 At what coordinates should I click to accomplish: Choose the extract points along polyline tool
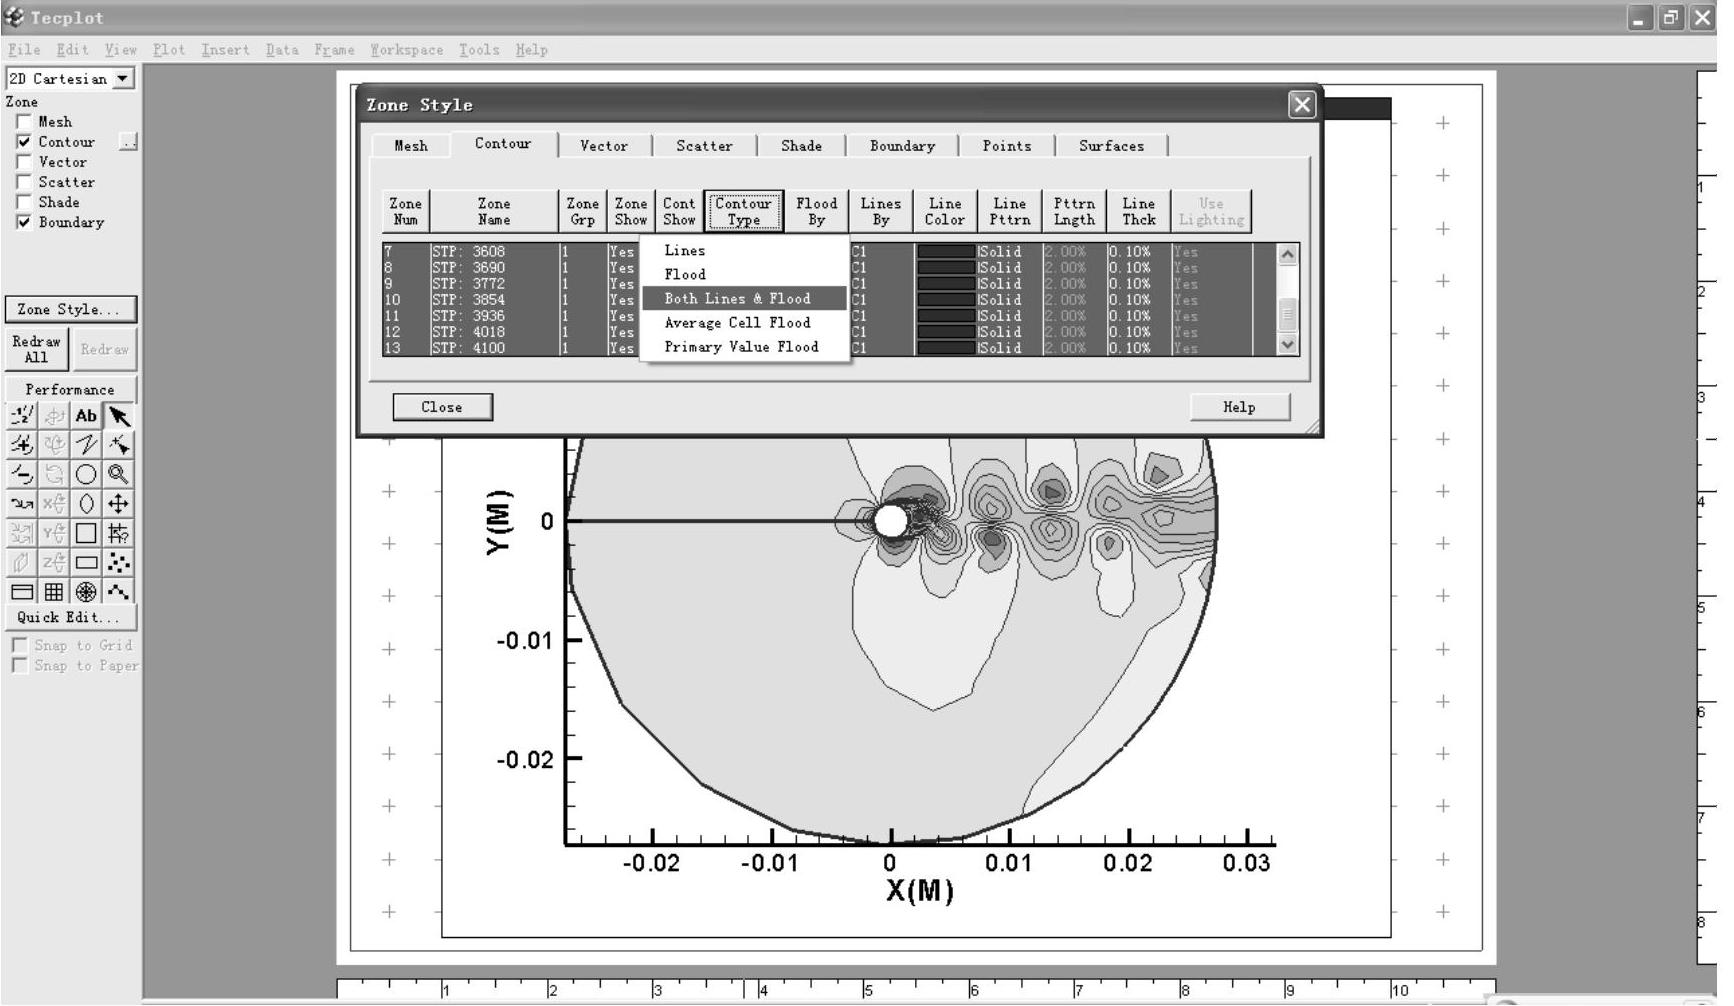tap(118, 592)
